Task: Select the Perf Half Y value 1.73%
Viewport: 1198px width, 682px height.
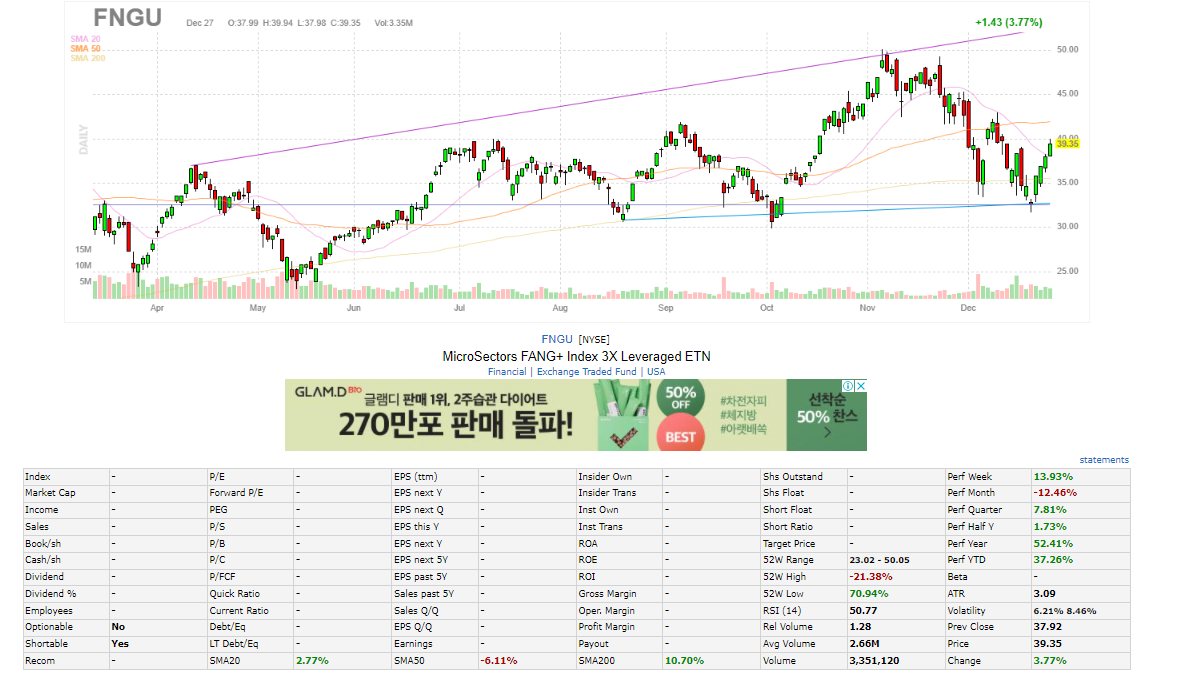Action: pyautogui.click(x=1050, y=527)
